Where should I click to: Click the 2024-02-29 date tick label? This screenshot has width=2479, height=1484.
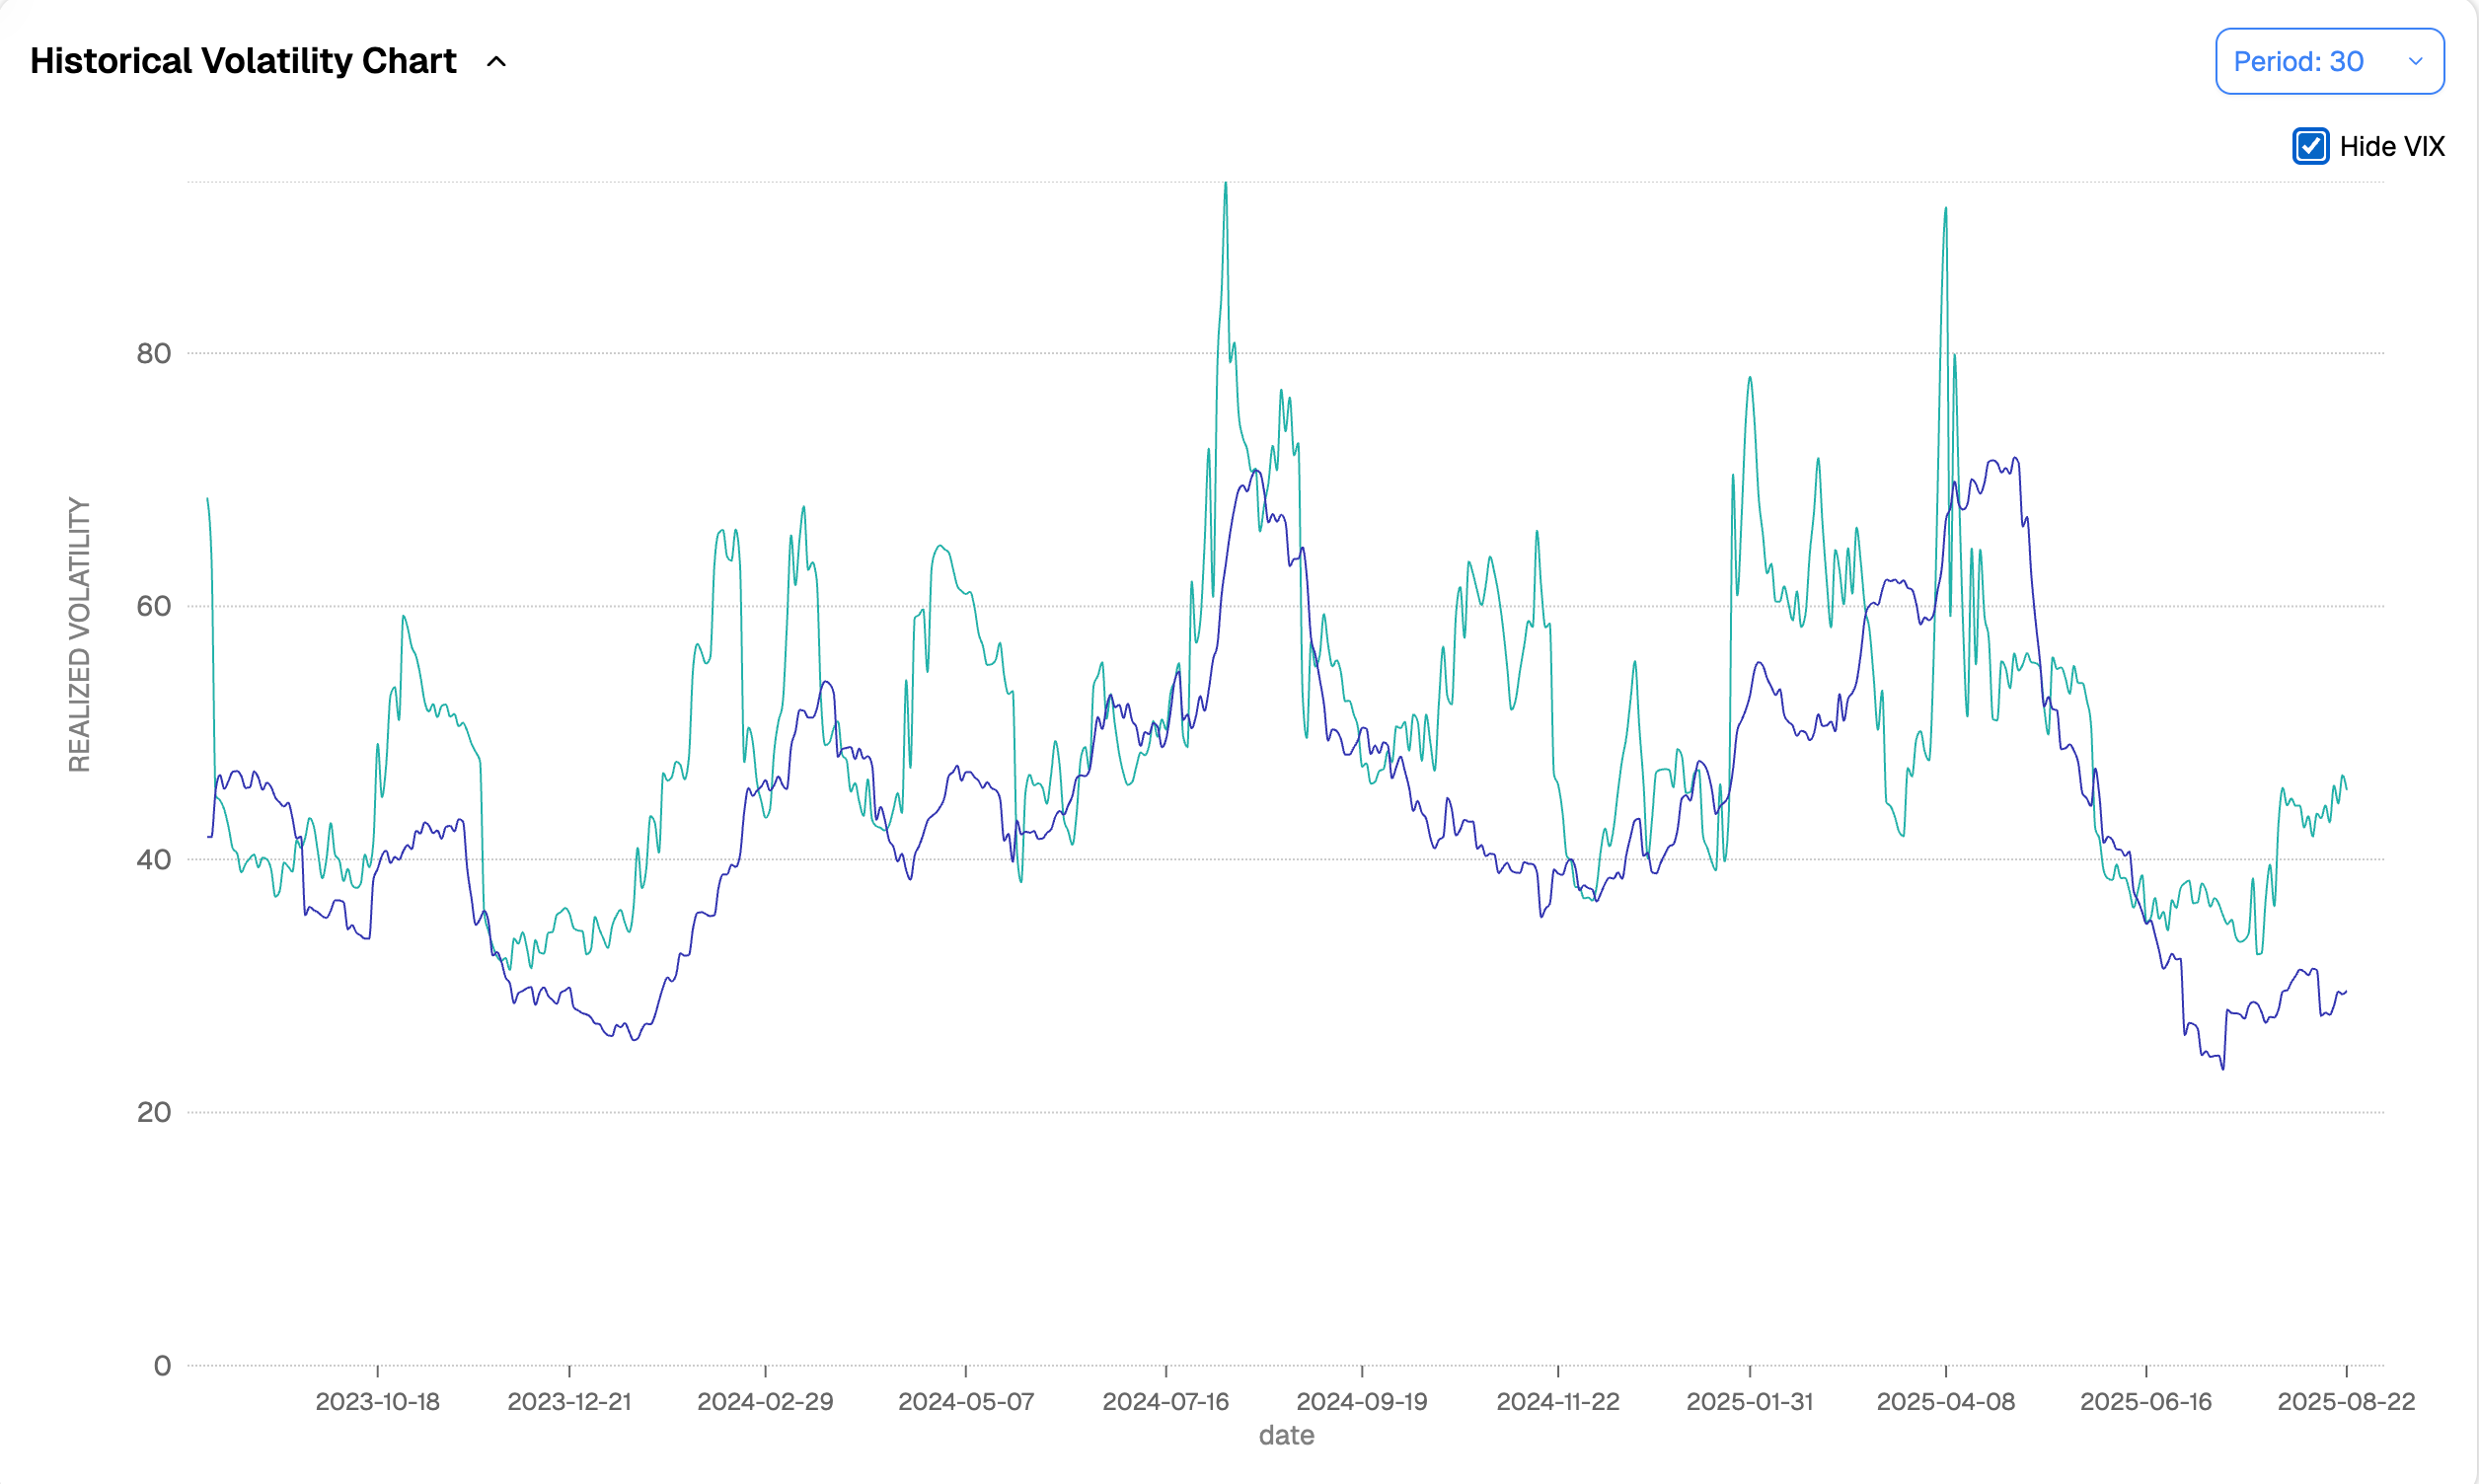coord(765,1401)
